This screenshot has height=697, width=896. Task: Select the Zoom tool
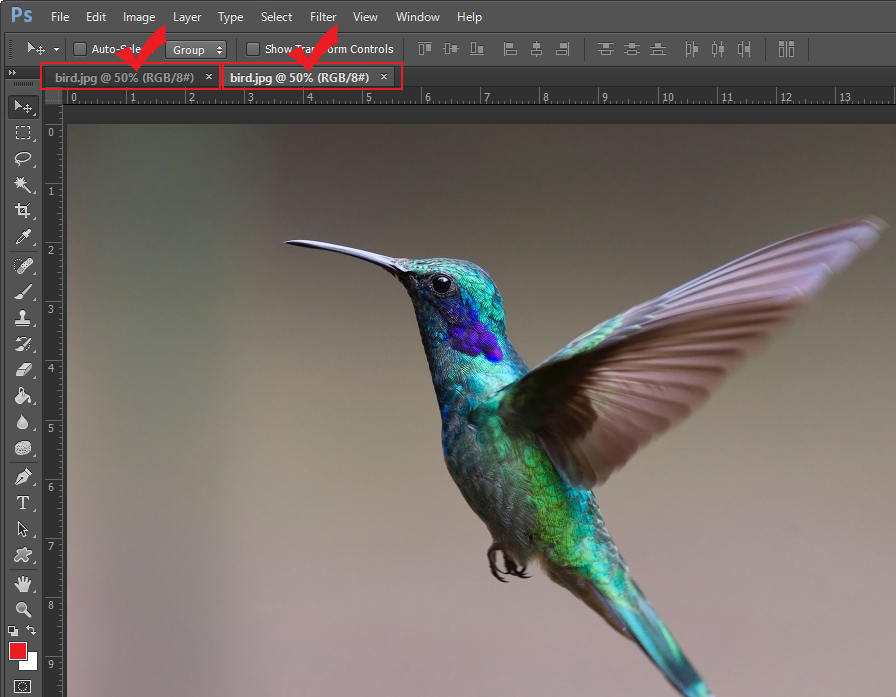pyautogui.click(x=23, y=610)
